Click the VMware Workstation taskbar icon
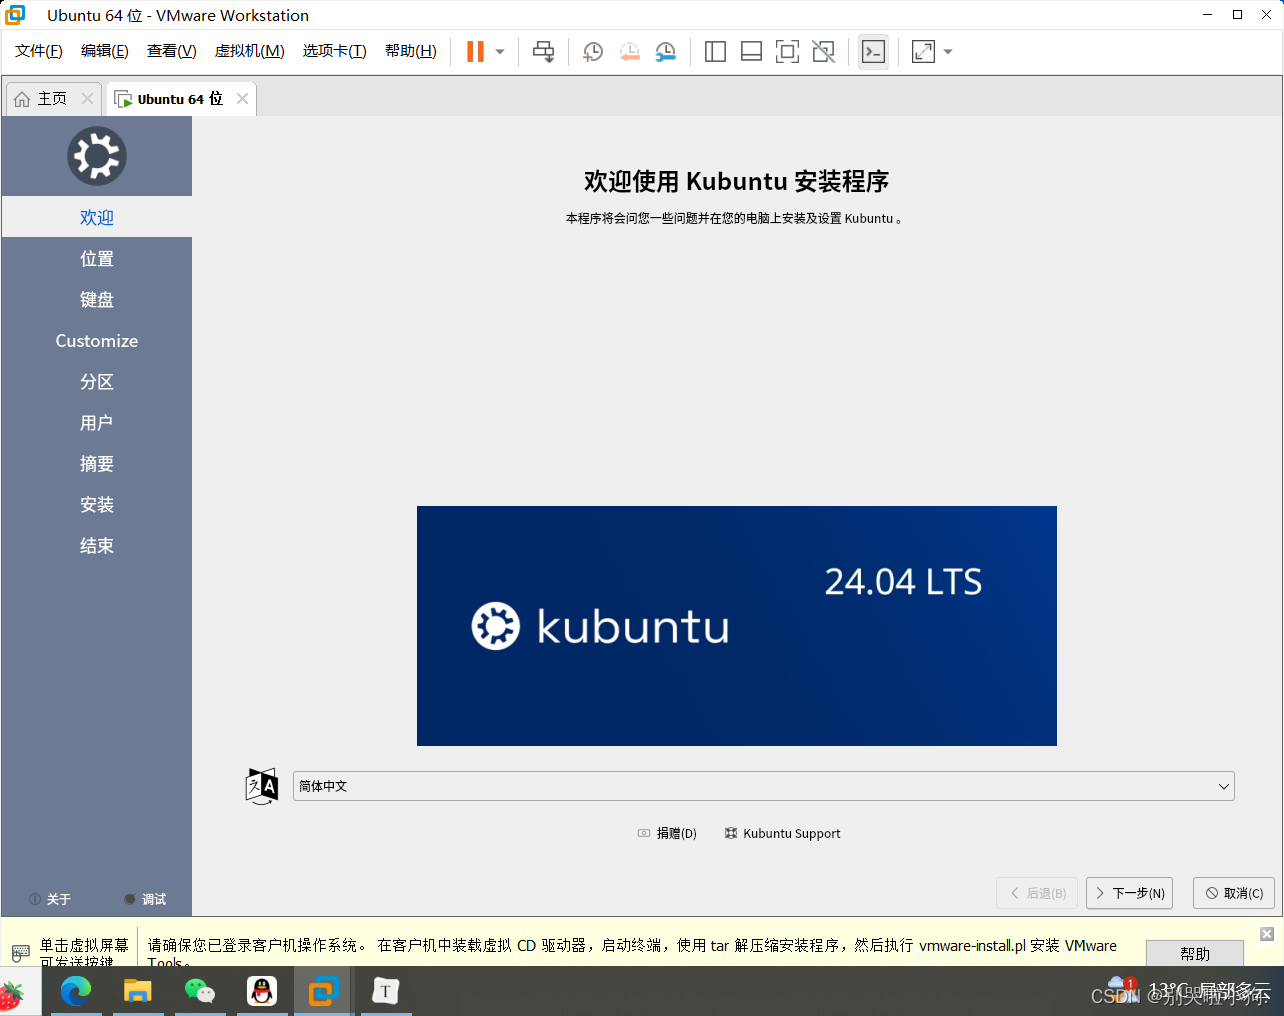Screen dimensions: 1284x1016 (323, 991)
